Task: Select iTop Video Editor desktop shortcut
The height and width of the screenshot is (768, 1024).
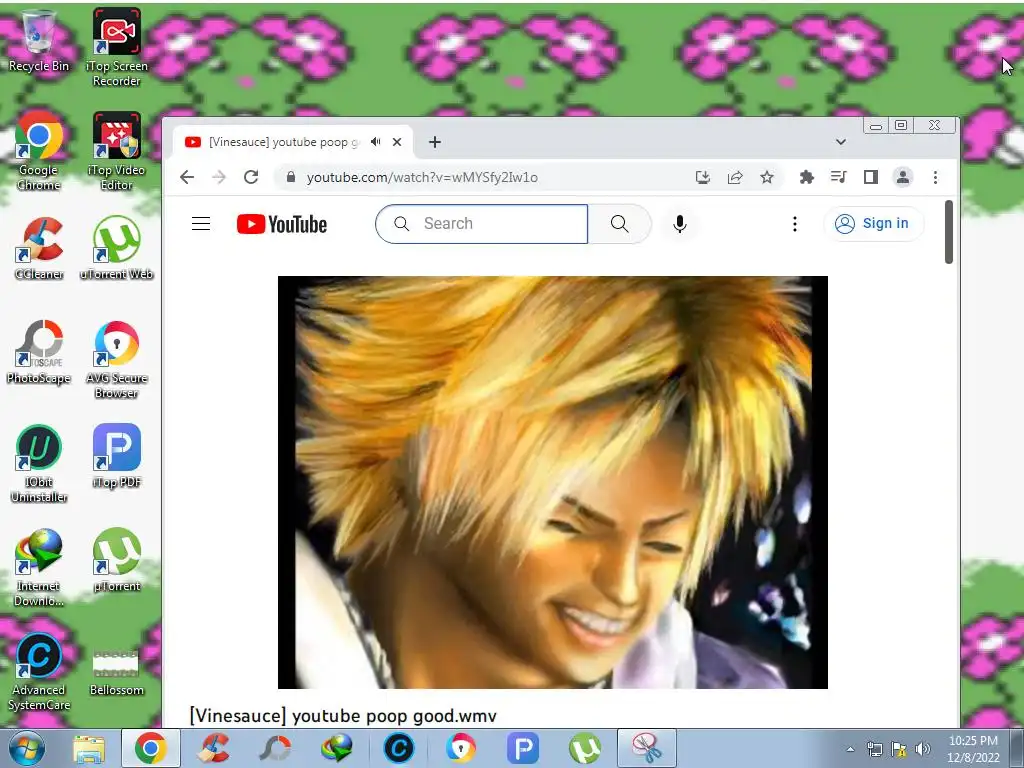Action: [x=116, y=150]
